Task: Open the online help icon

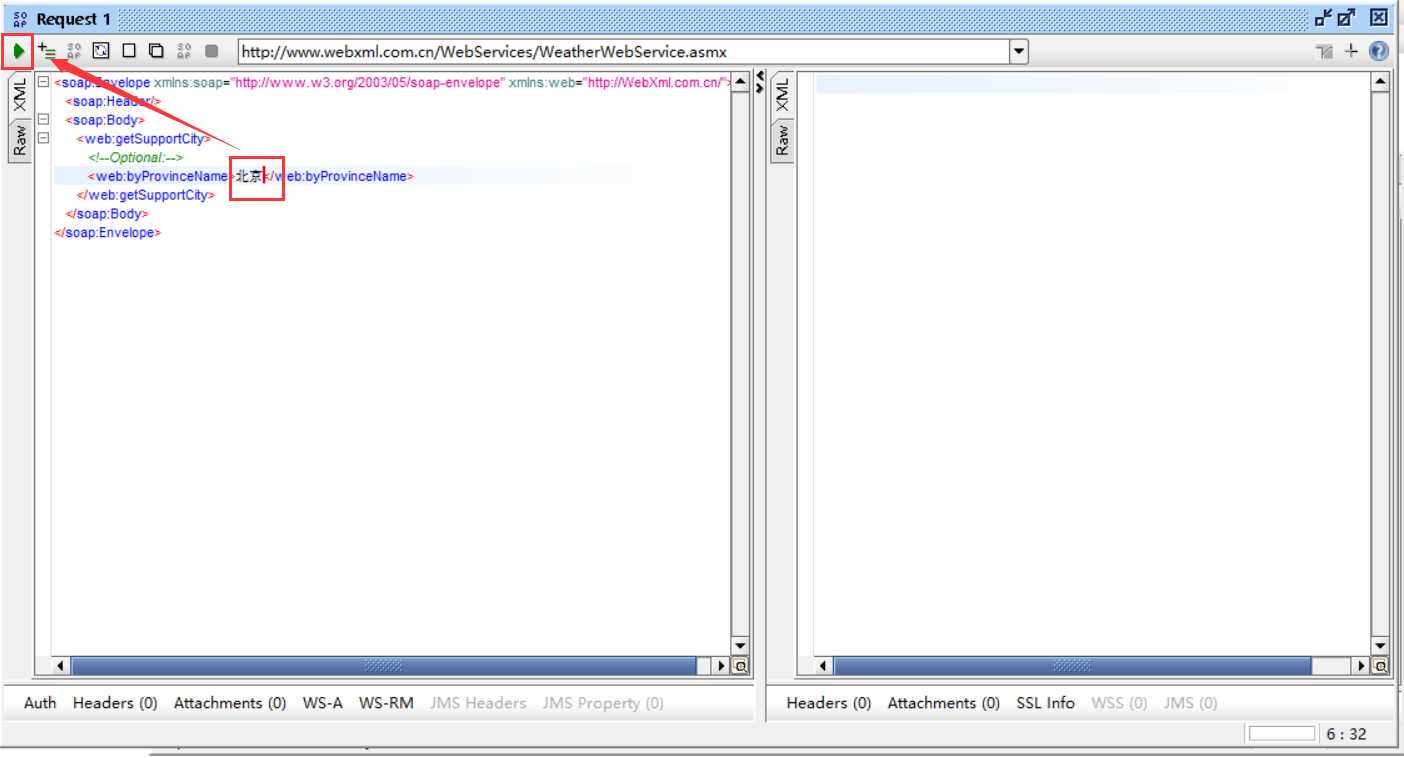Action: pyautogui.click(x=1378, y=51)
